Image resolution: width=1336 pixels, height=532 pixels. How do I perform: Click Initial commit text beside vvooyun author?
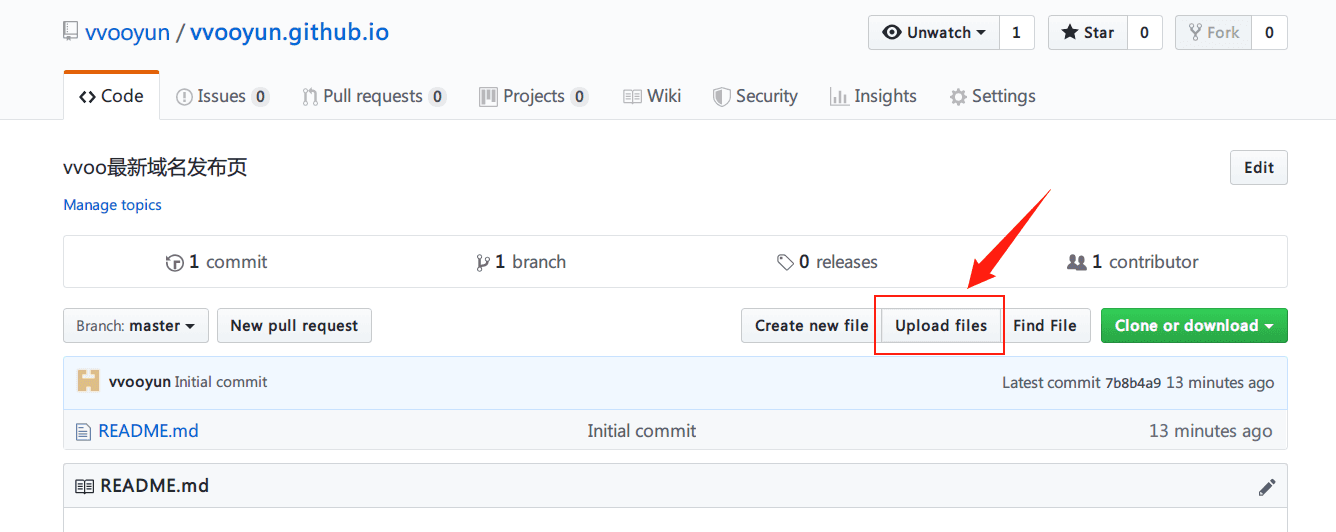coord(221,382)
